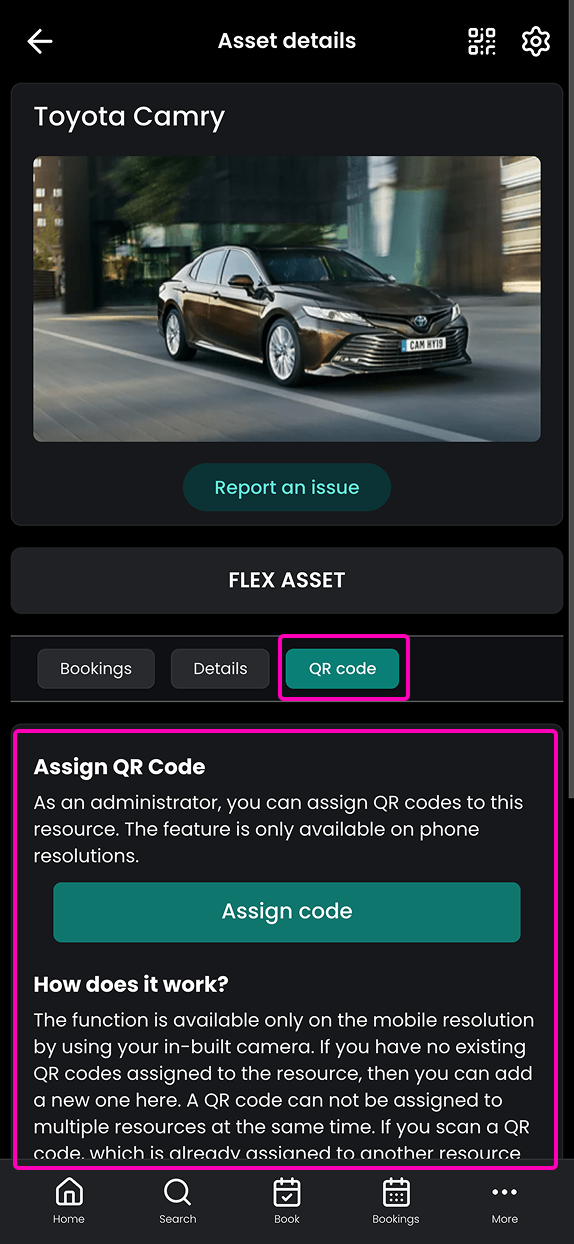This screenshot has height=1244, width=574.
Task: Open the QR code scanner icon
Action: (482, 41)
